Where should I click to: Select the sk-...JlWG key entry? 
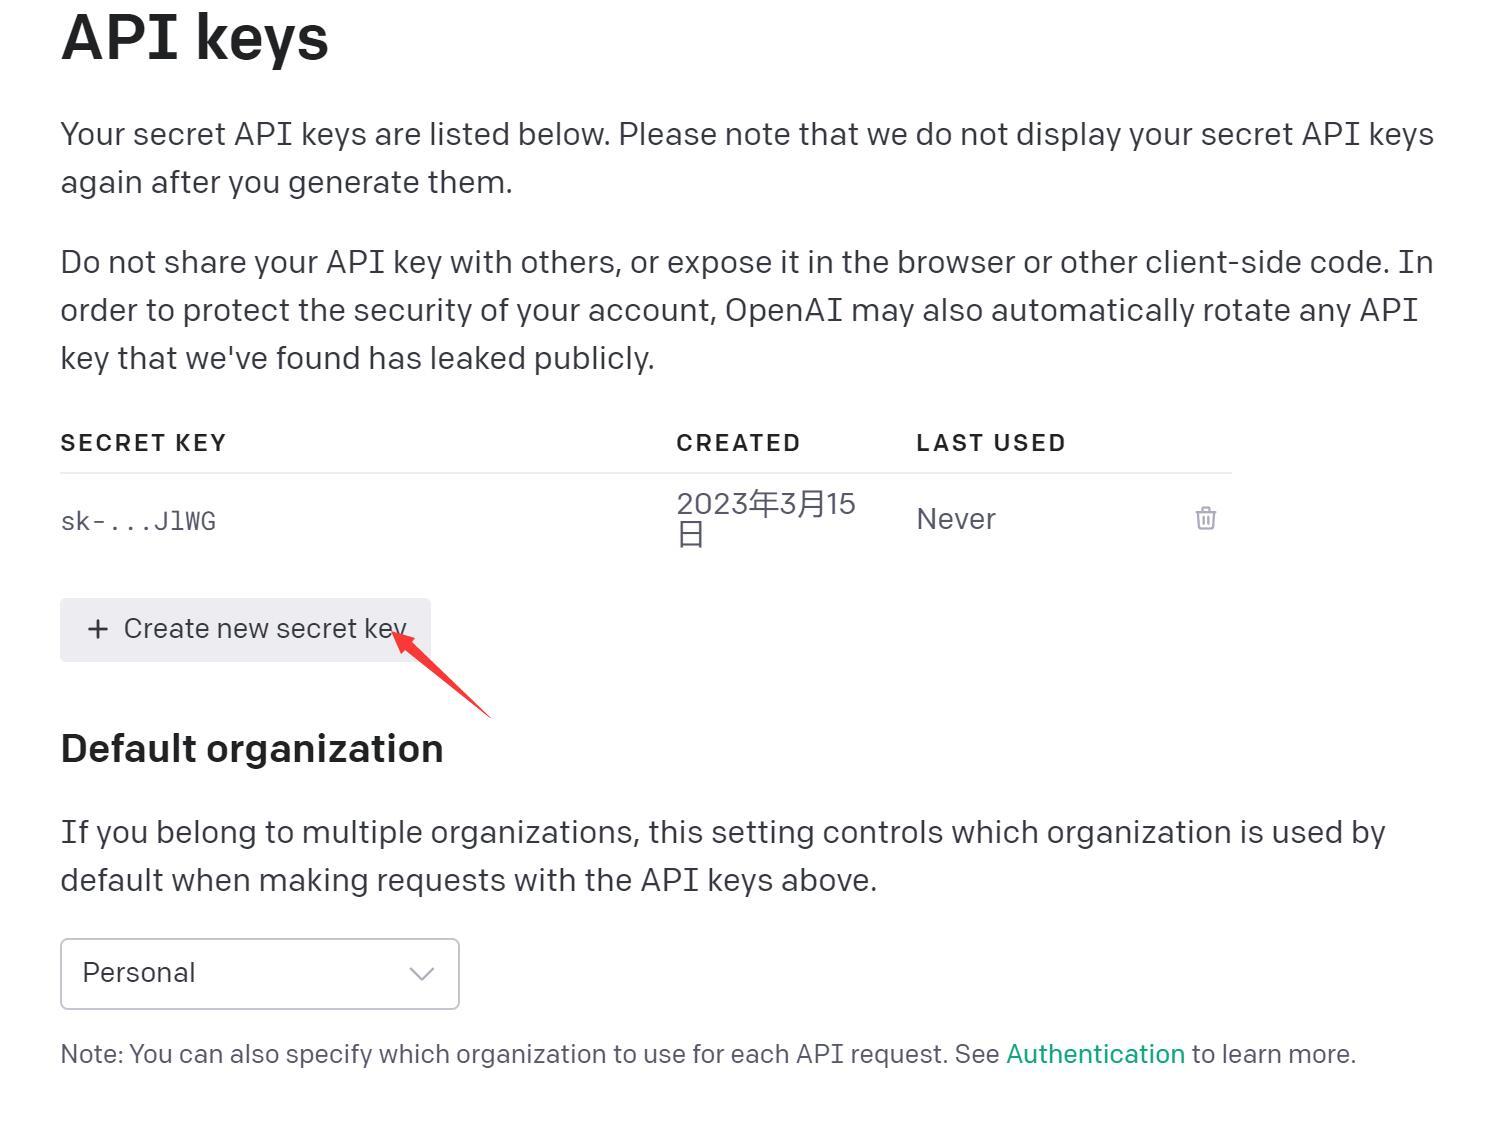(138, 521)
